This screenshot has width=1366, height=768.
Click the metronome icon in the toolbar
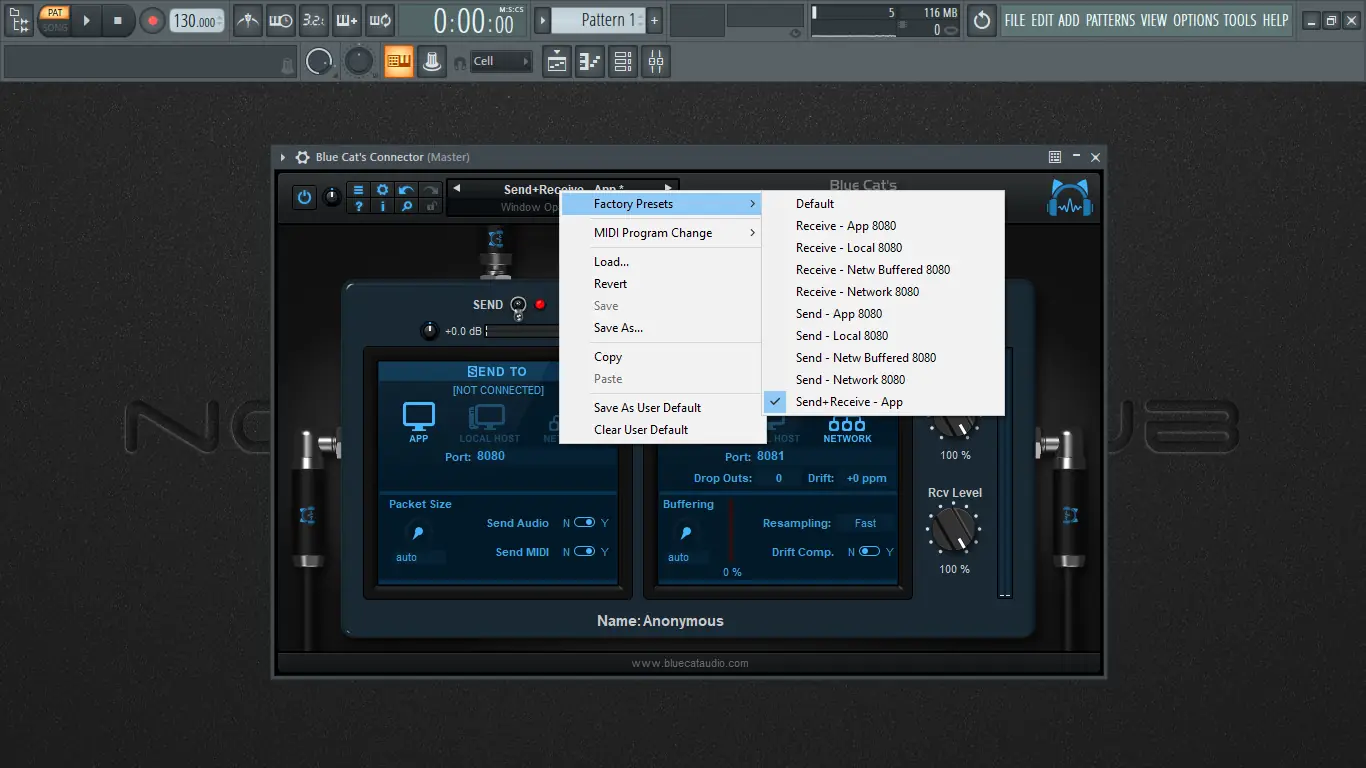(x=248, y=20)
